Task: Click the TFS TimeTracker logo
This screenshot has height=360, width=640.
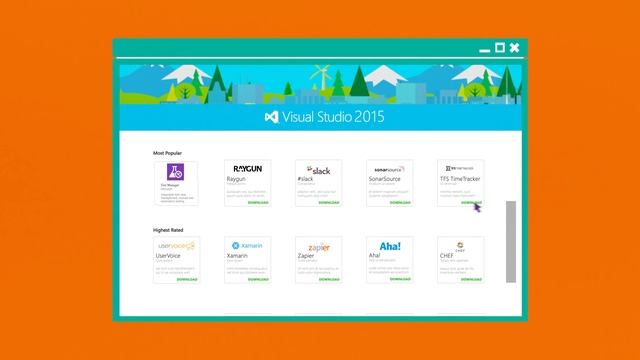Action: pos(460,168)
